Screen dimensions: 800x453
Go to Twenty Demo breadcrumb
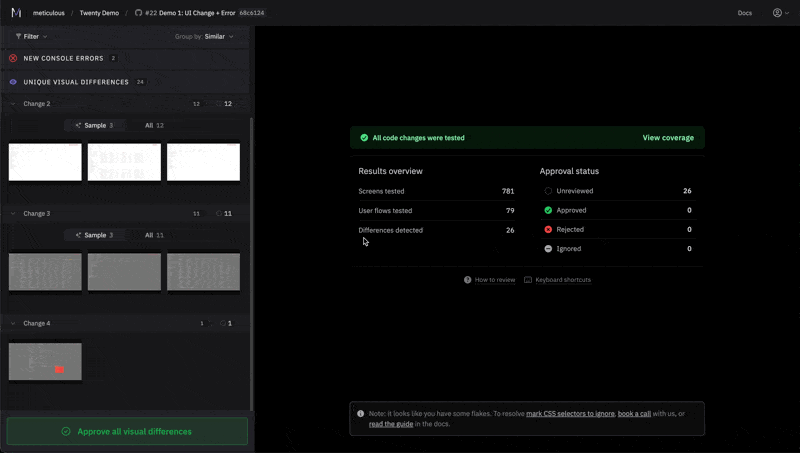tap(99, 13)
